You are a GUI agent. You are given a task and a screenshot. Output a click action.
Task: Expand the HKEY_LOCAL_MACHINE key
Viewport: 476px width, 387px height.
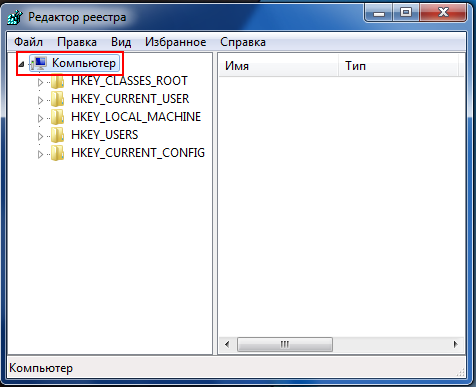(x=40, y=118)
